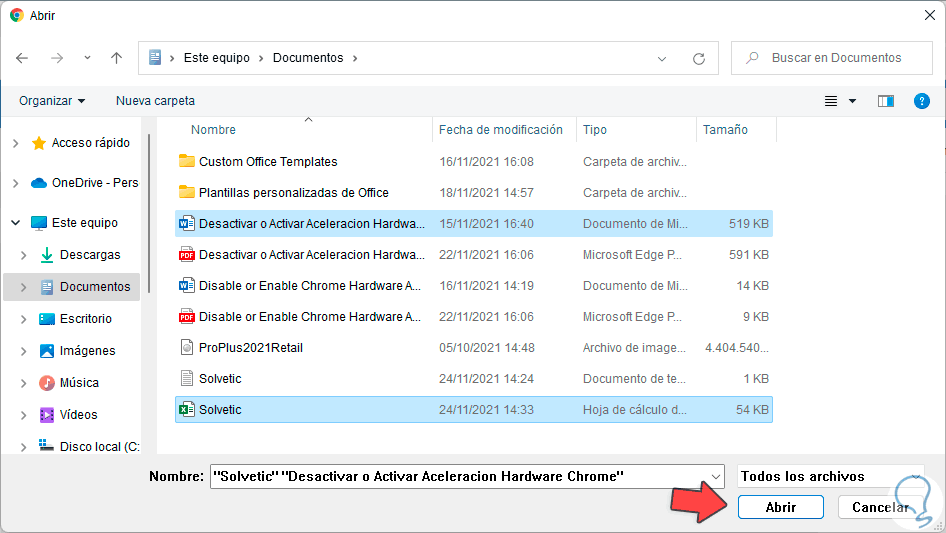
Task: Click the sidebar navigation pane scrollbar
Action: click(148, 214)
